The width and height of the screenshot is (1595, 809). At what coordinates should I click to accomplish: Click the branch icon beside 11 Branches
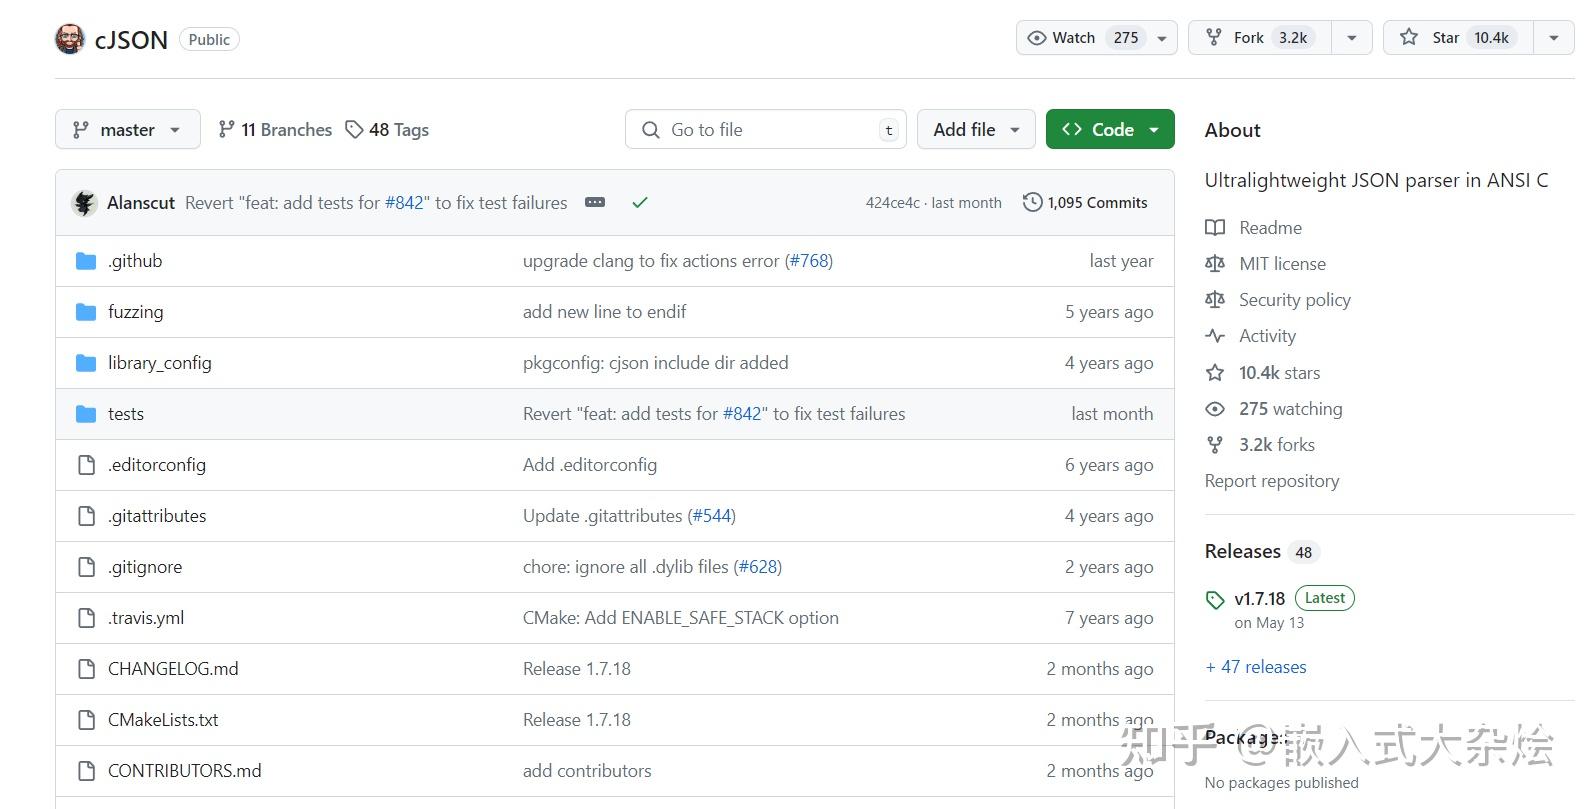(x=227, y=130)
